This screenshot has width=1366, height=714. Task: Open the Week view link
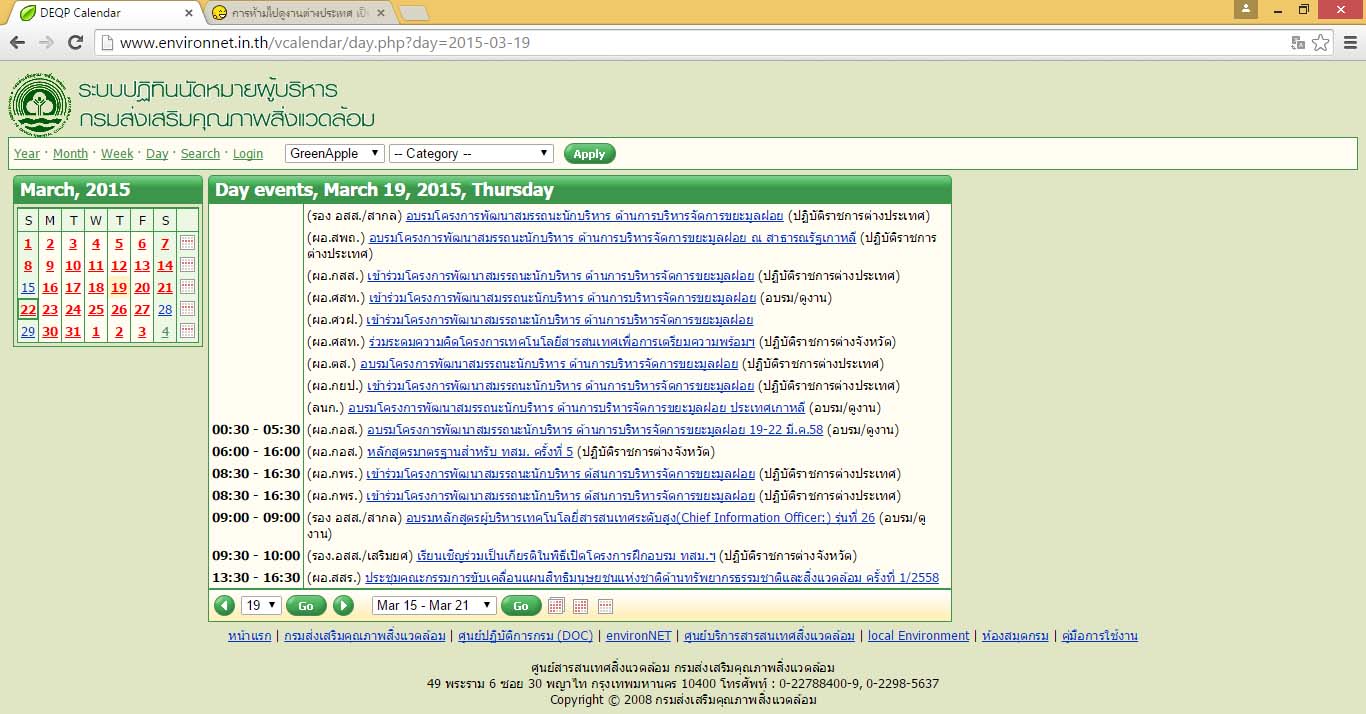(x=117, y=154)
